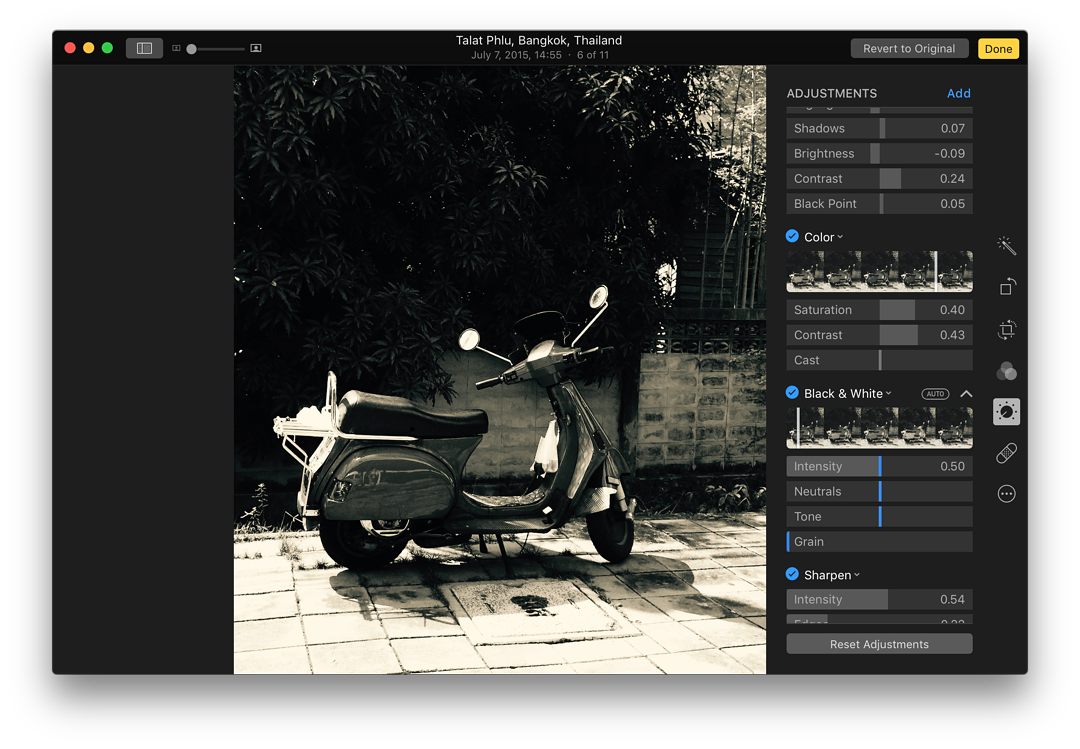1080x749 pixels.
Task: Enable AUTO for Black & White
Action: click(935, 393)
